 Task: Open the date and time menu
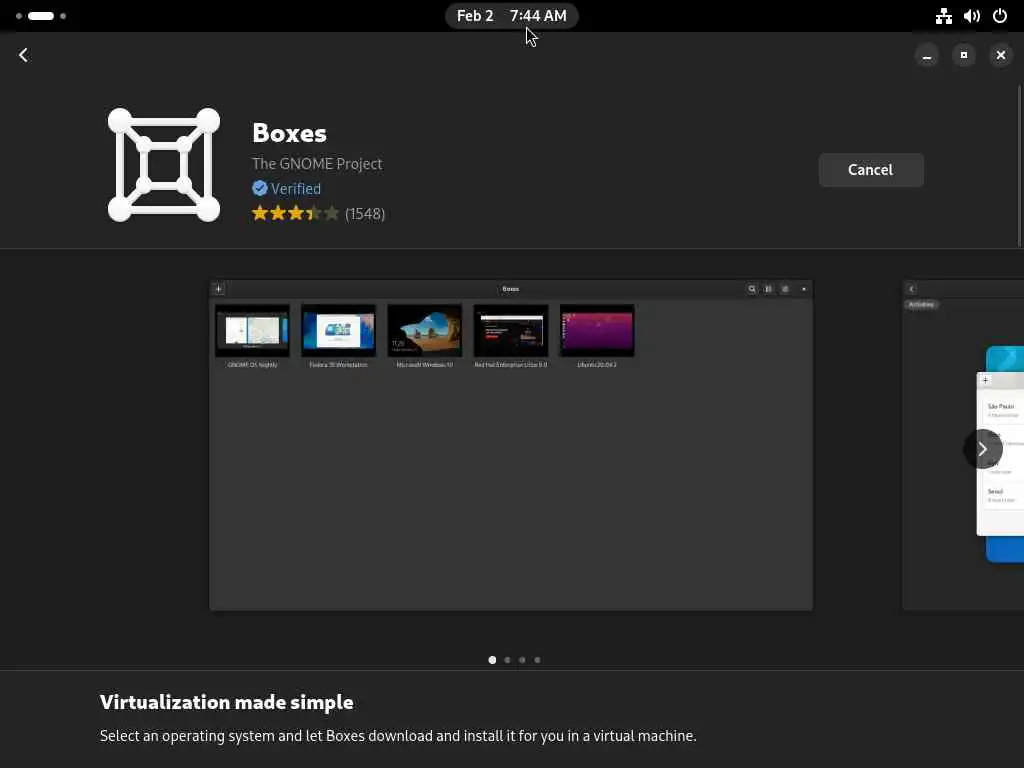pos(512,16)
